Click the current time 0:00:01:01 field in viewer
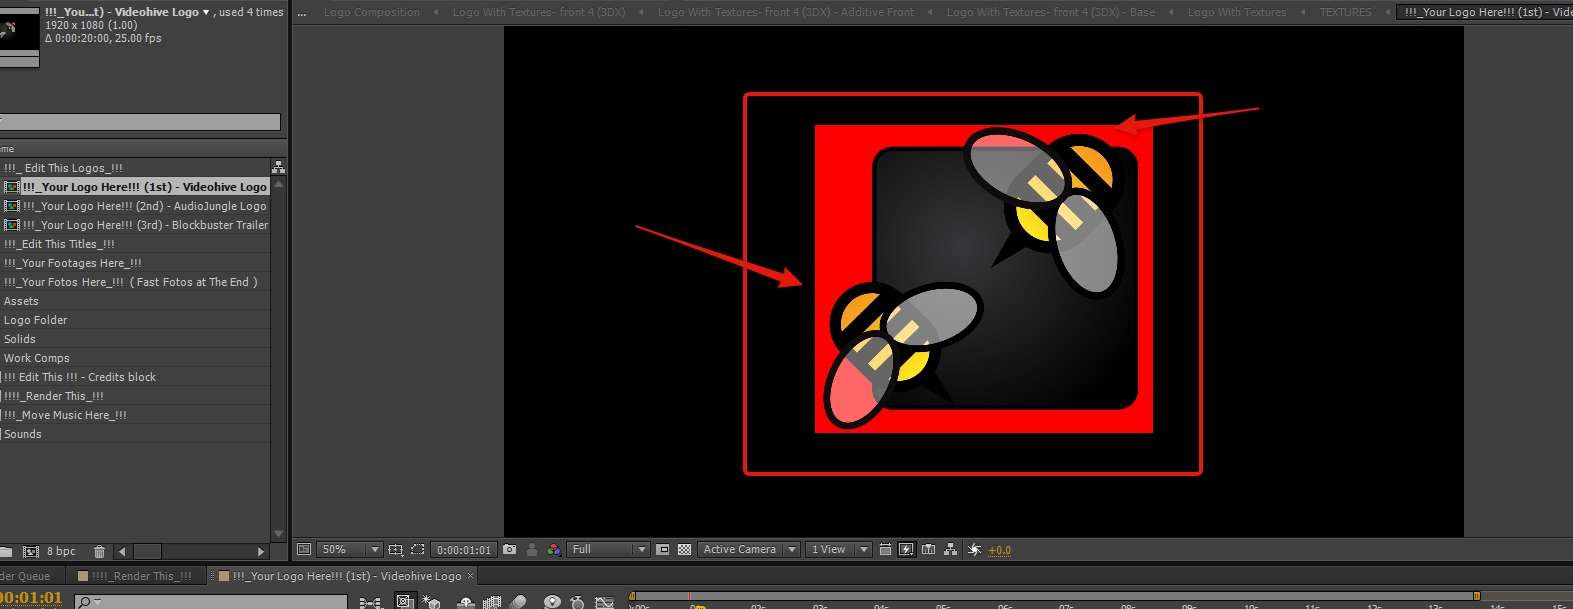 pos(464,550)
